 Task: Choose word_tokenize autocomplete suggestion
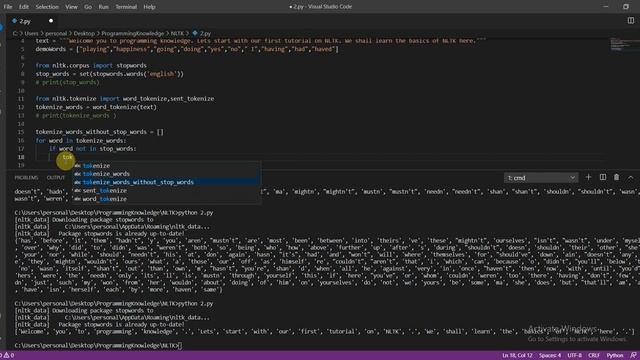(167, 199)
